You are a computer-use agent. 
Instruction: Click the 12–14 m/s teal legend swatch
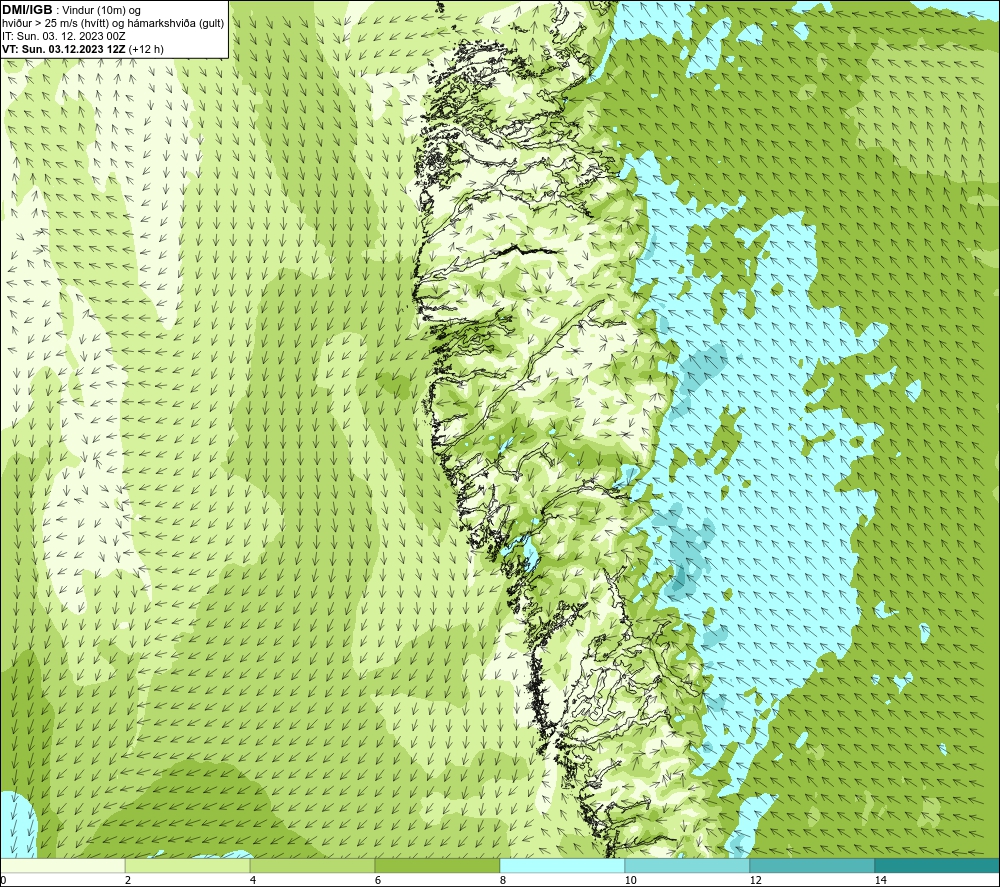(812, 865)
